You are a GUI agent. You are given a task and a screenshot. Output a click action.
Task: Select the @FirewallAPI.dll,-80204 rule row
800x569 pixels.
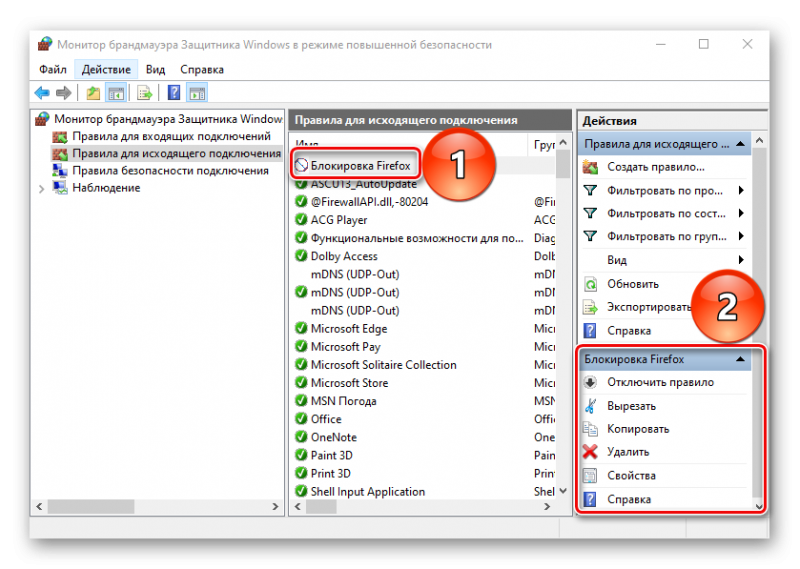tap(424, 202)
